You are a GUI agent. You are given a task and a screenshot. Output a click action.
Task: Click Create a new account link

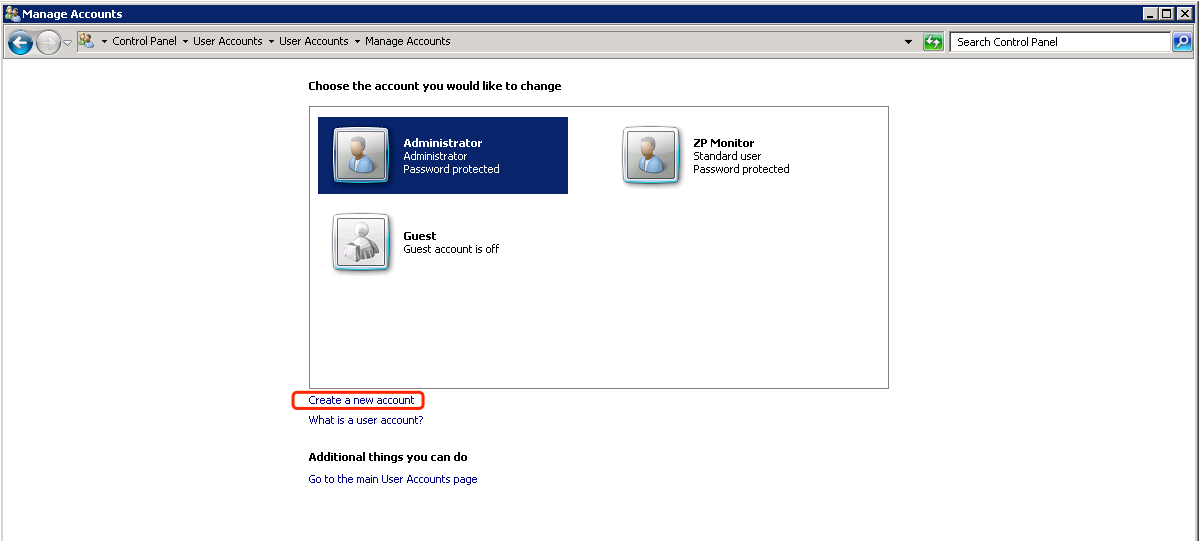click(361, 400)
